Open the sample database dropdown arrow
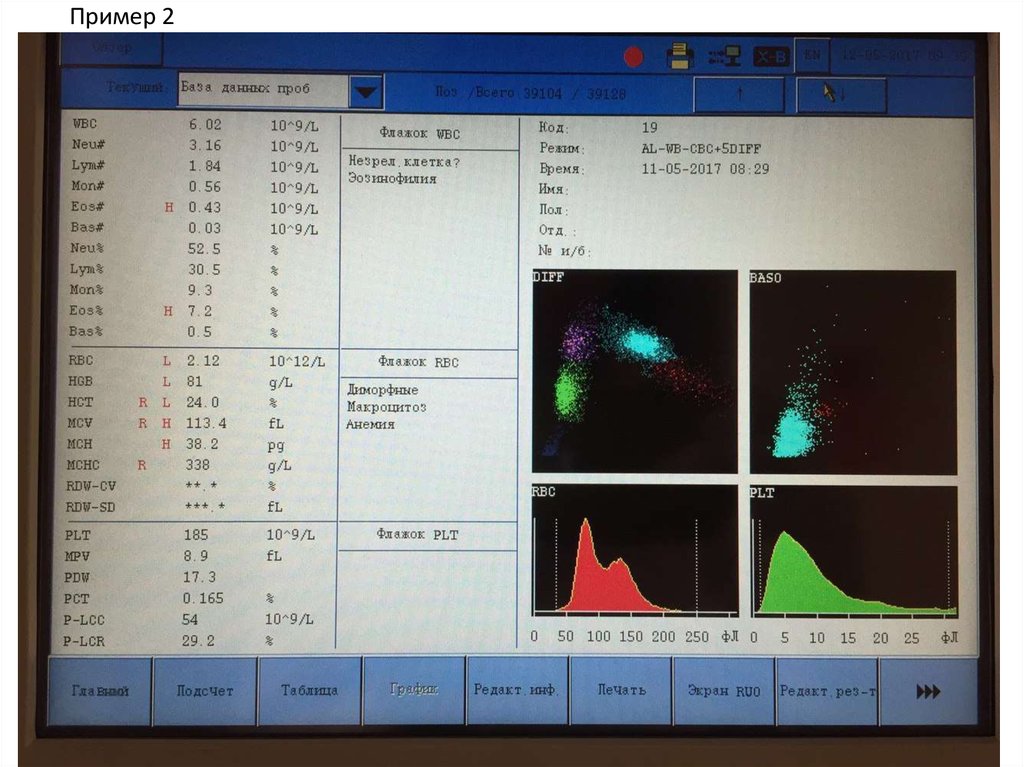Screen dimensions: 1024x767 [367, 92]
